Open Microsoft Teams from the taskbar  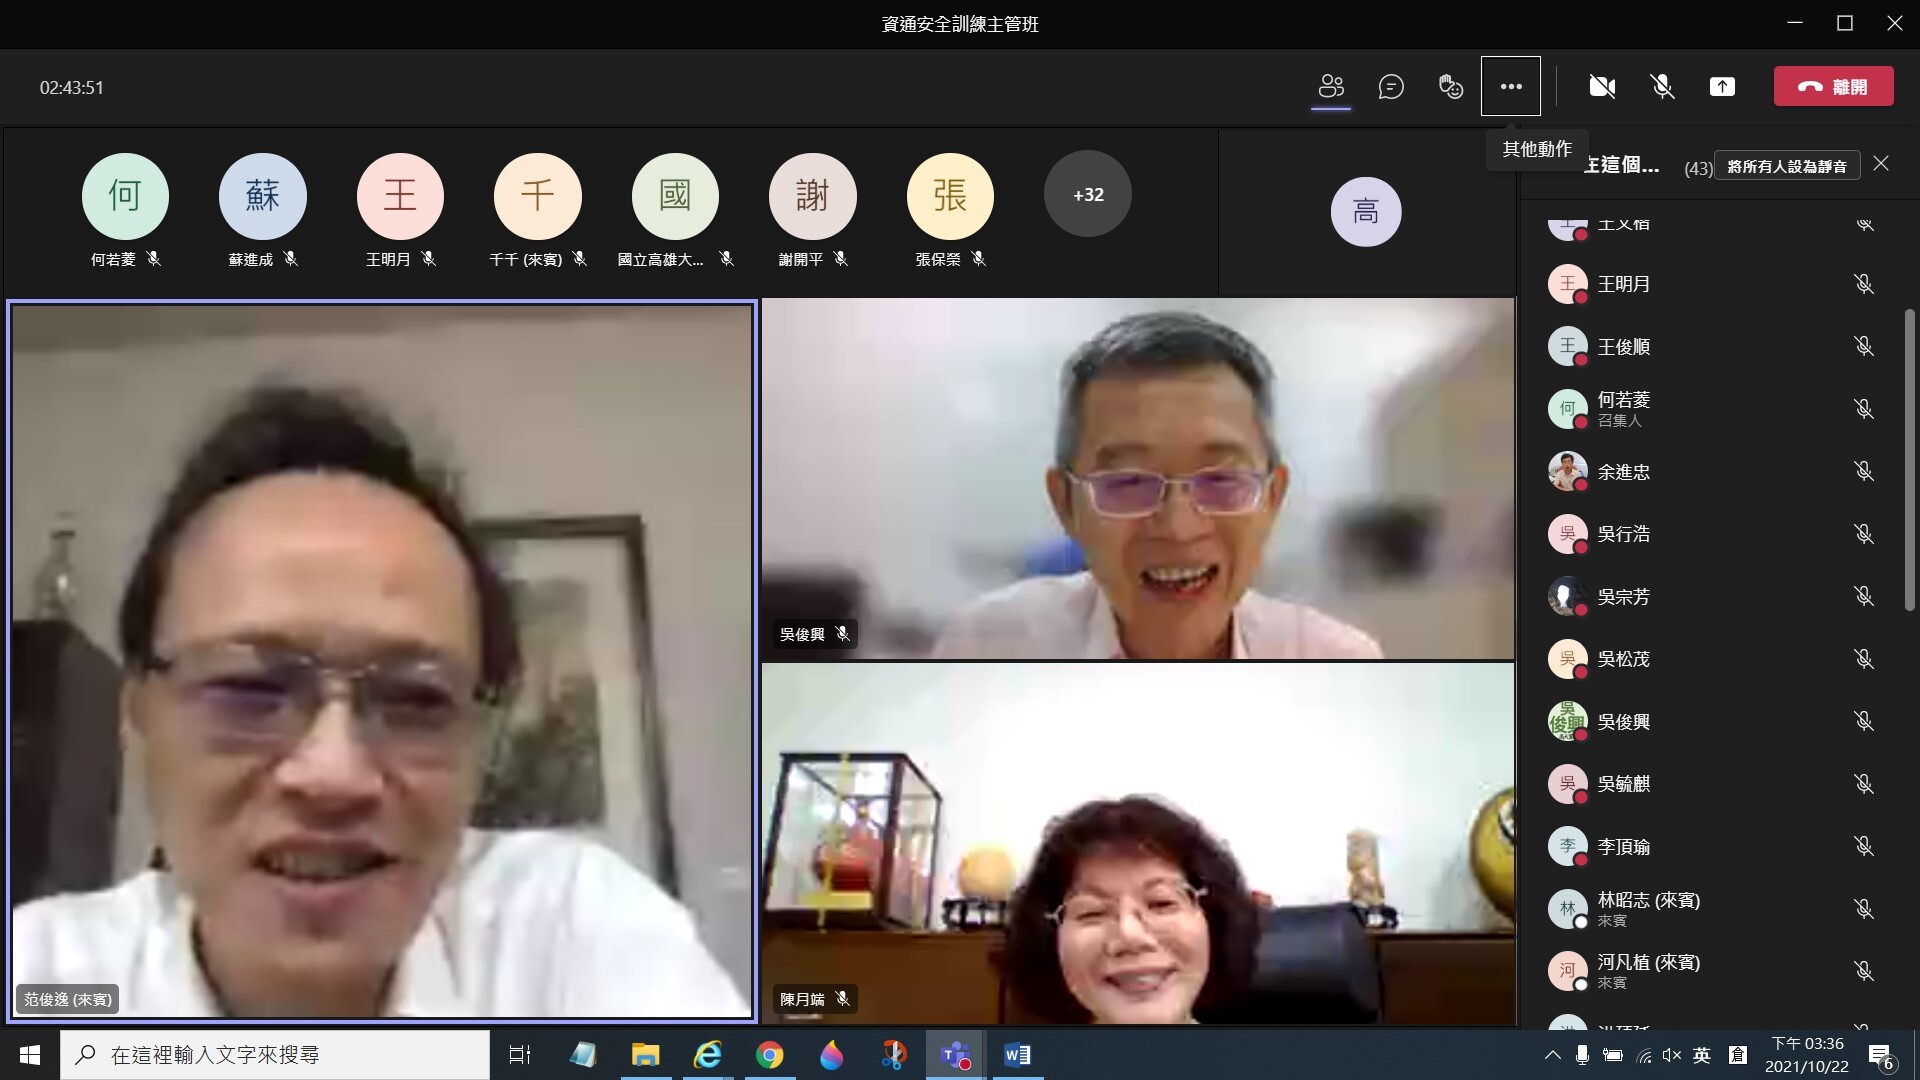(956, 1055)
